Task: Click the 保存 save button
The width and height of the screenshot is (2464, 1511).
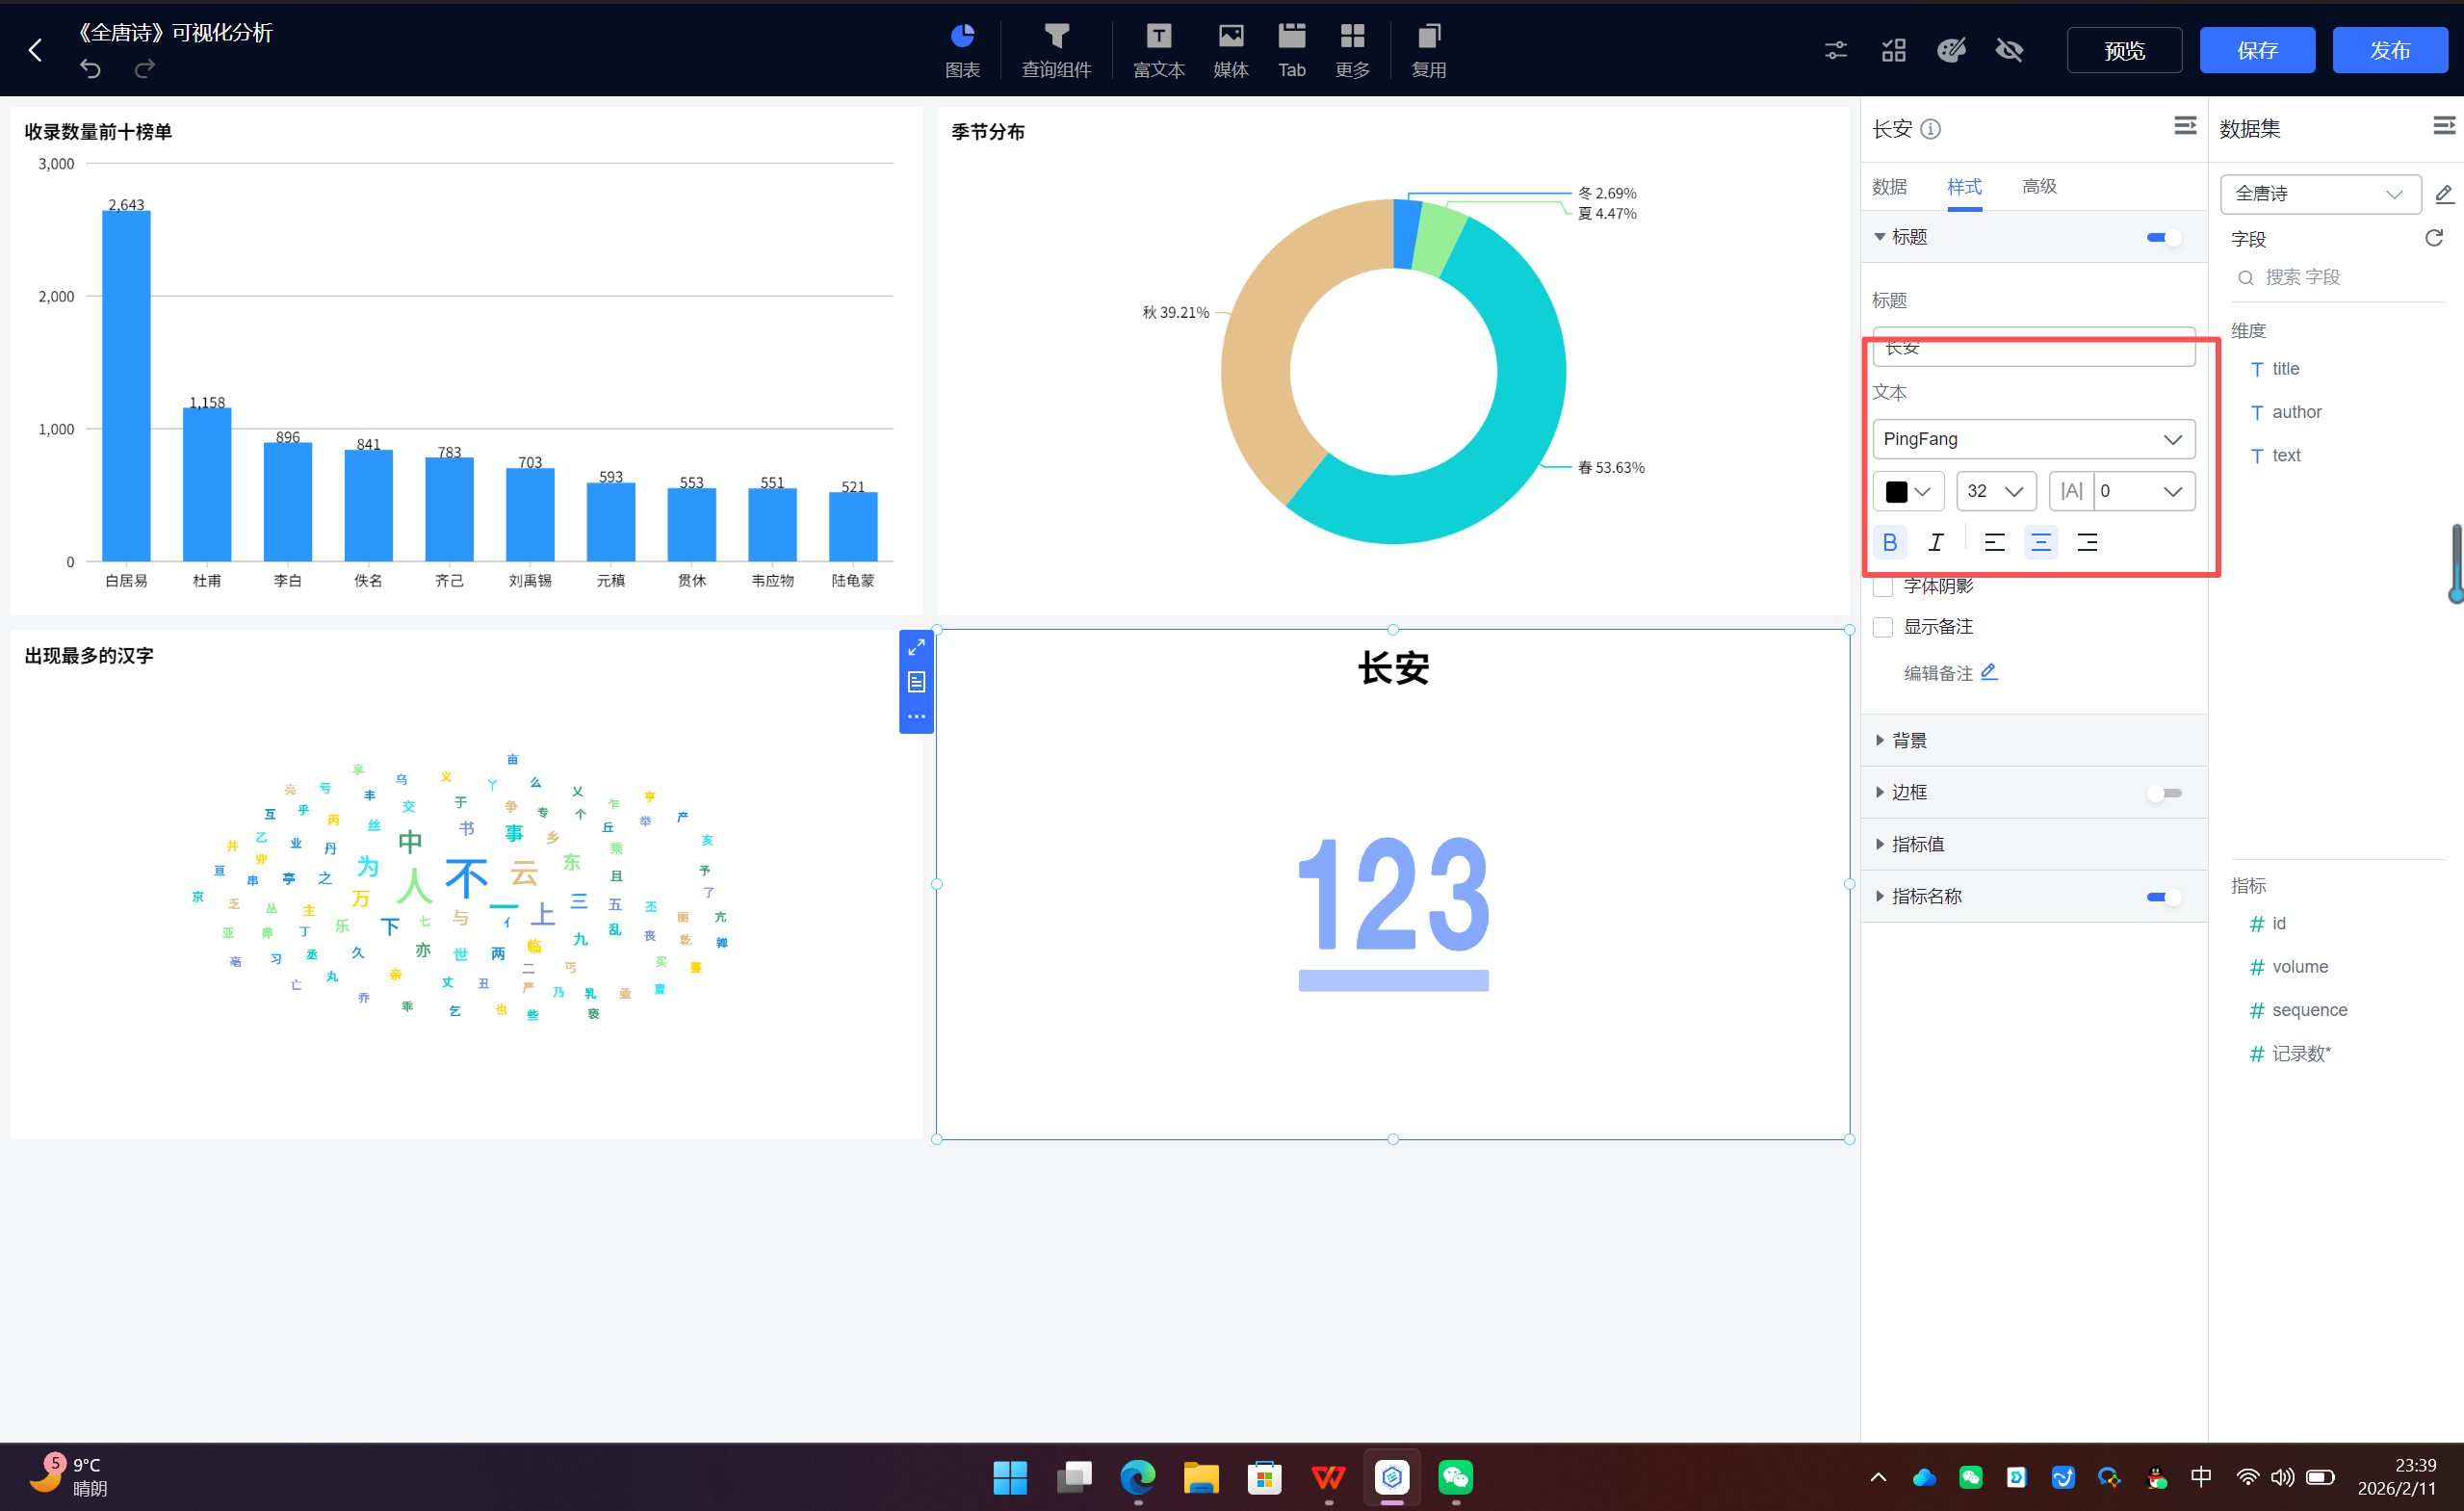Action: 2256,50
